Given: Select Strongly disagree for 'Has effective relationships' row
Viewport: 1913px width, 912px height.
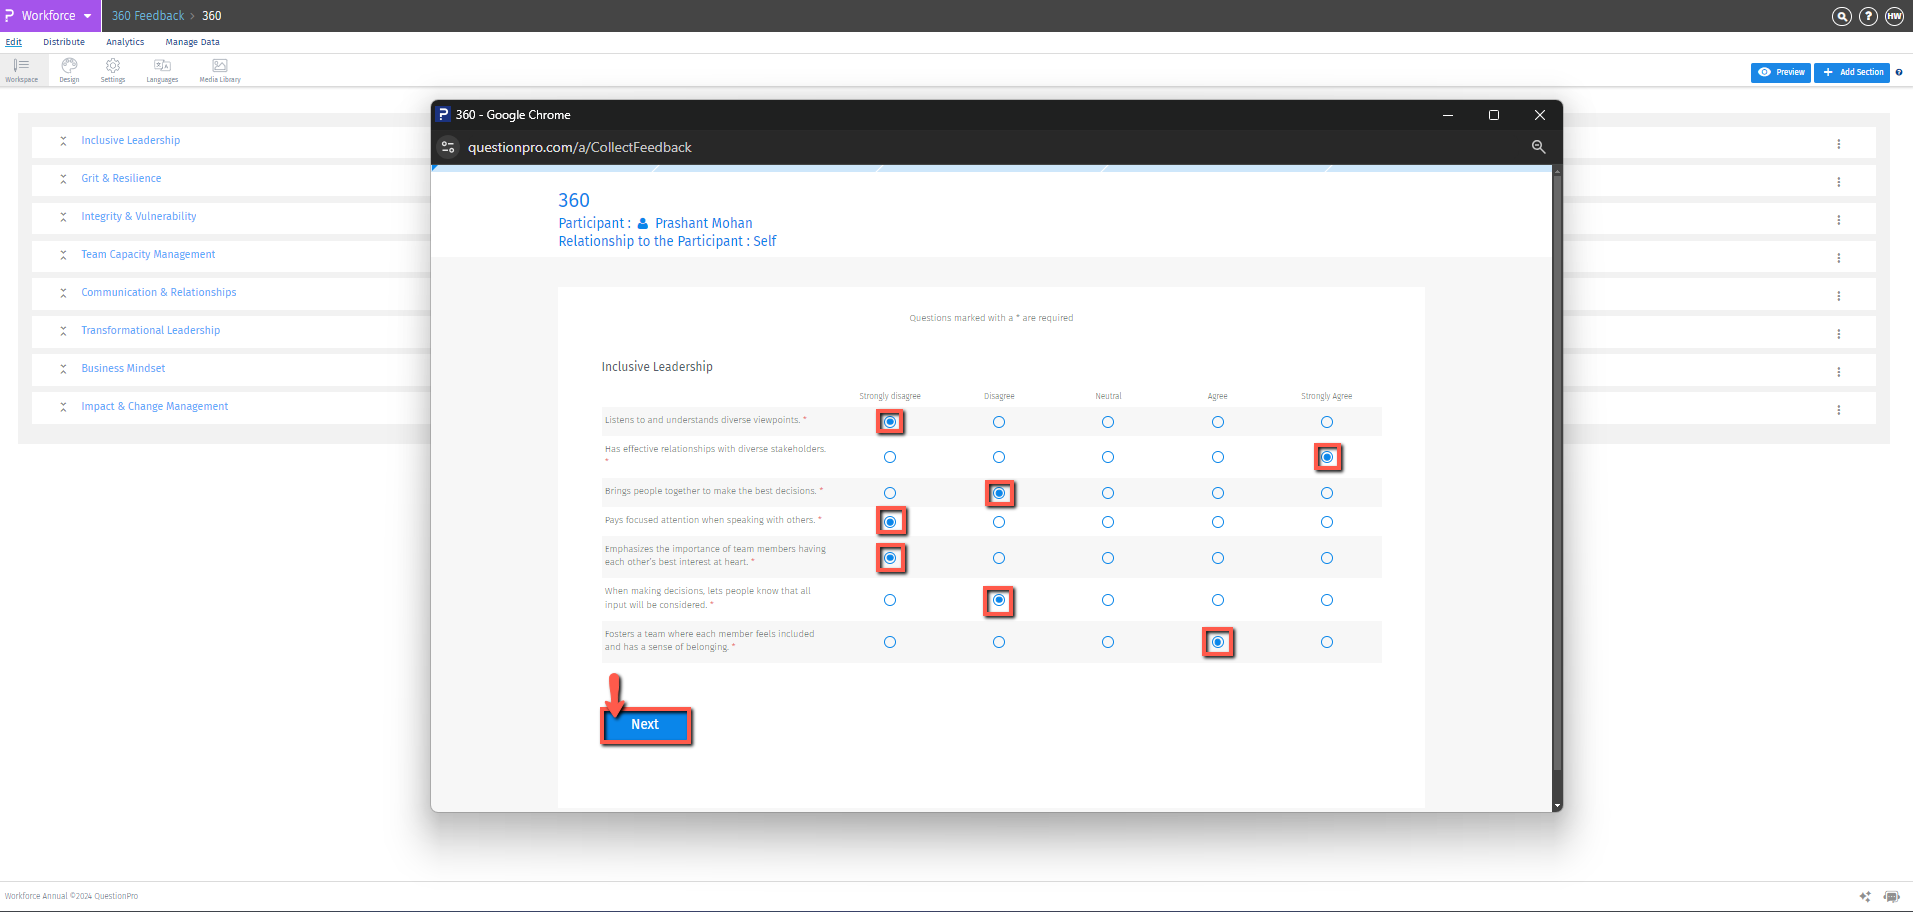Looking at the screenshot, I should [x=890, y=457].
